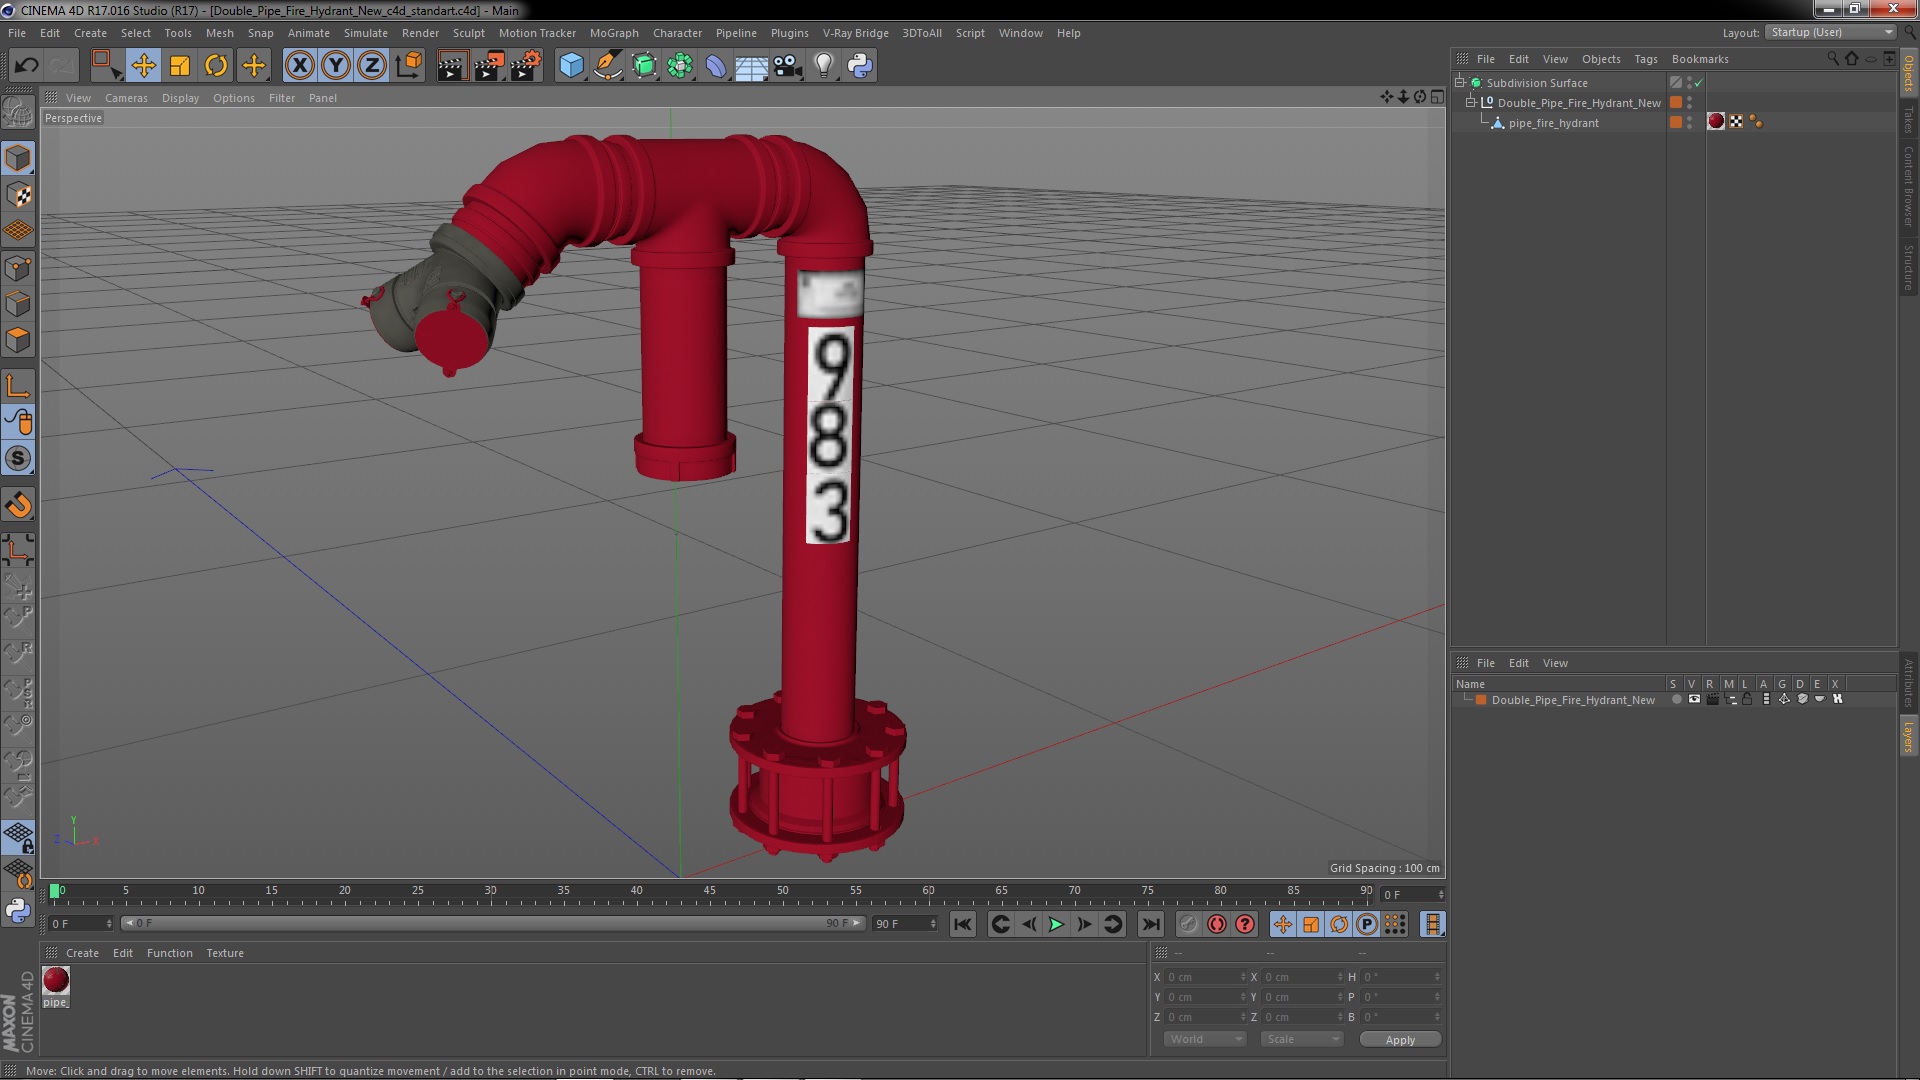
Task: Toggle autokeying record button
Action: click(x=1216, y=925)
